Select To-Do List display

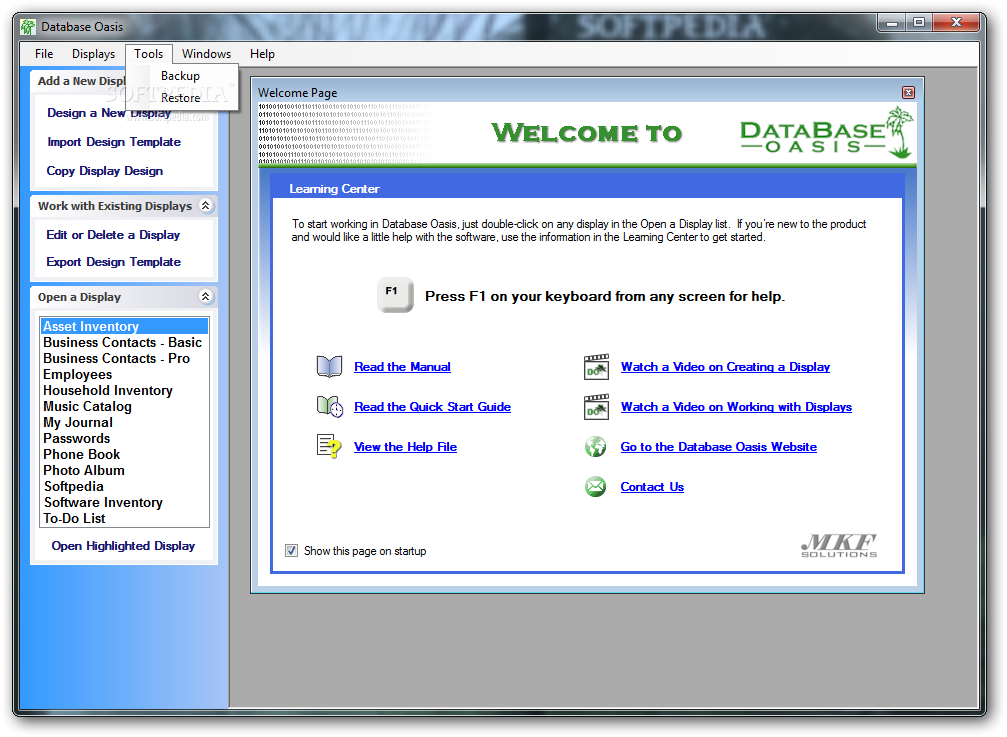[124, 519]
